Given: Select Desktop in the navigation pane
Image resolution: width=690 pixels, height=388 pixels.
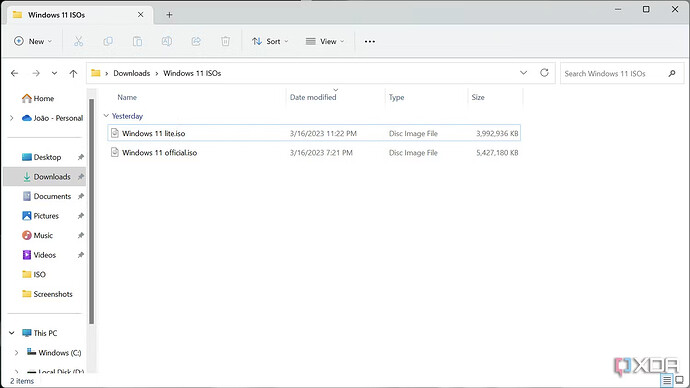Looking at the screenshot, I should pyautogui.click(x=41, y=157).
